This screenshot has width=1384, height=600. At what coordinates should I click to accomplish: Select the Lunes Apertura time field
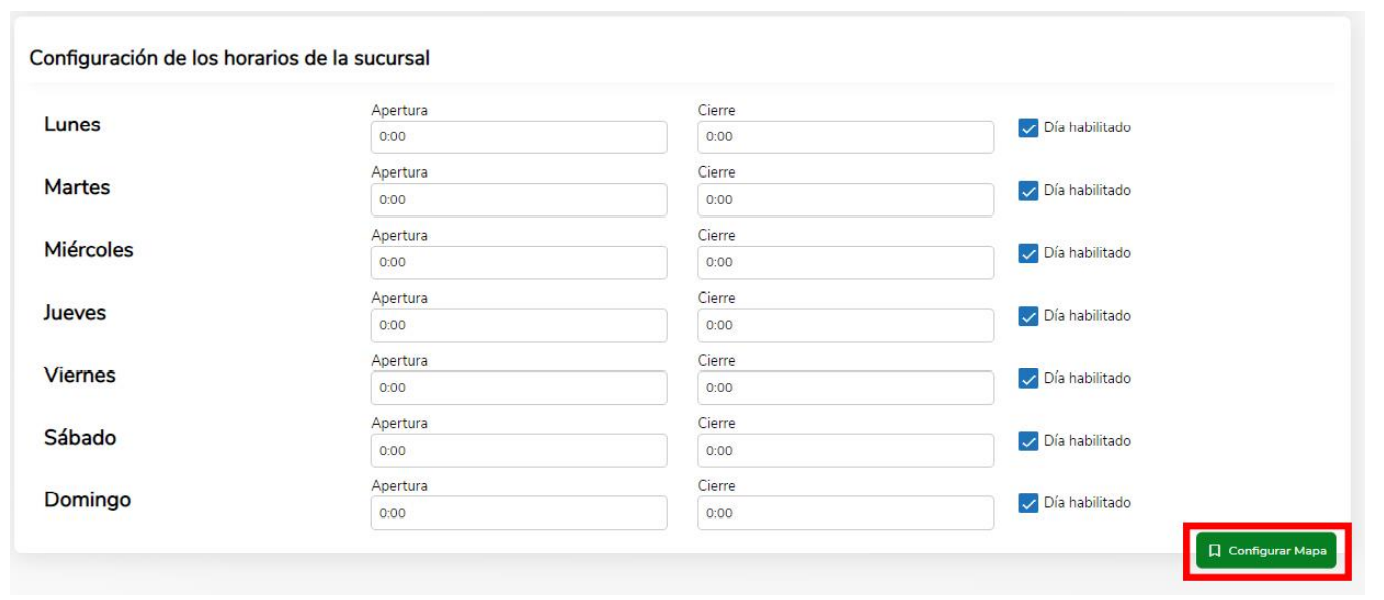pyautogui.click(x=519, y=137)
